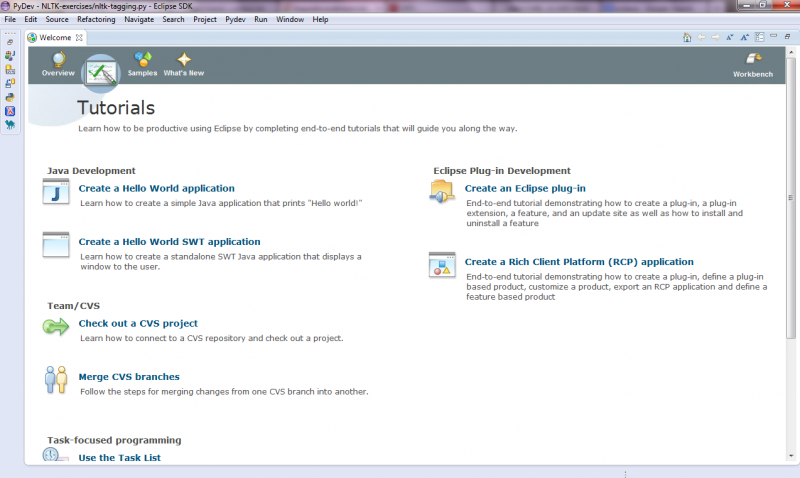Open Create a Hello World application tutorial
Viewport: 800px width, 478px height.
(156, 188)
